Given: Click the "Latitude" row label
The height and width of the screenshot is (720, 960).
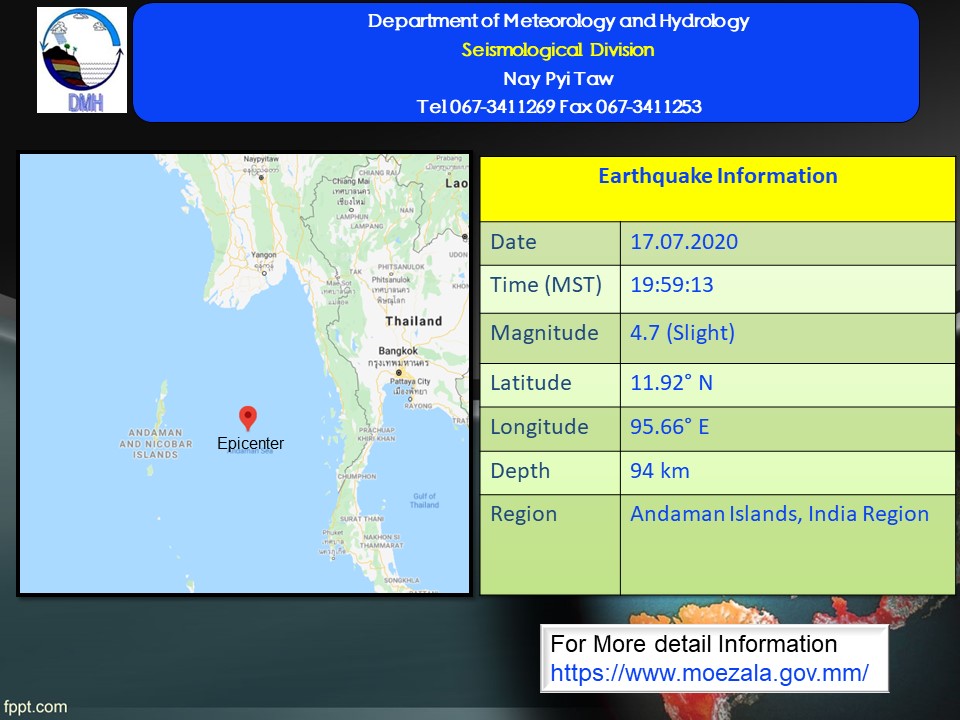Looking at the screenshot, I should (531, 383).
